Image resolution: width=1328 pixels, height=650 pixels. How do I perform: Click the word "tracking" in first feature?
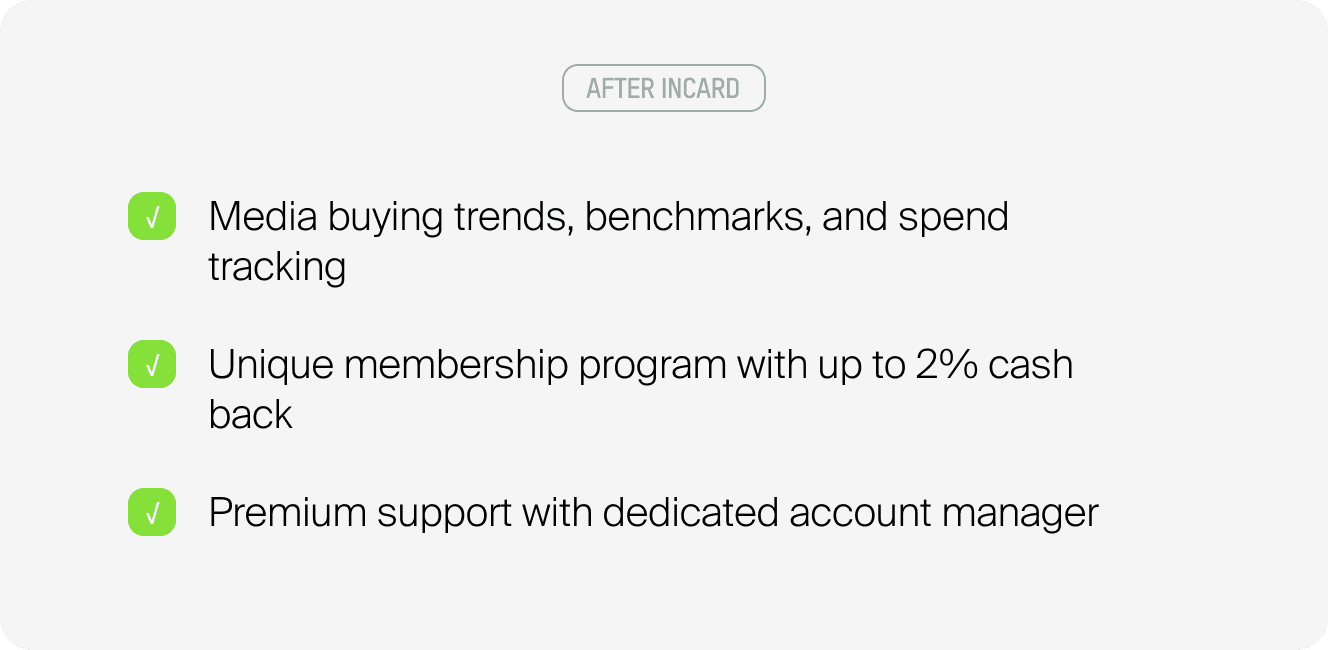(277, 268)
